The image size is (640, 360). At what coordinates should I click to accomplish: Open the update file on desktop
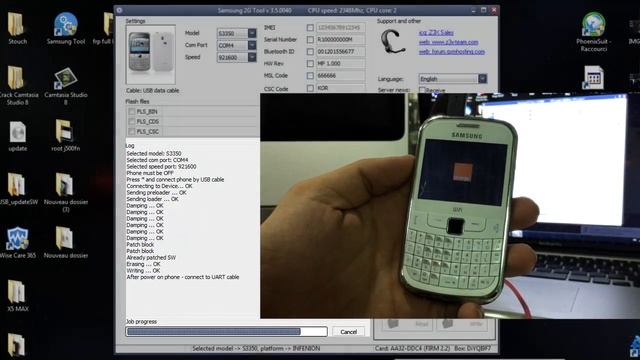point(18,136)
